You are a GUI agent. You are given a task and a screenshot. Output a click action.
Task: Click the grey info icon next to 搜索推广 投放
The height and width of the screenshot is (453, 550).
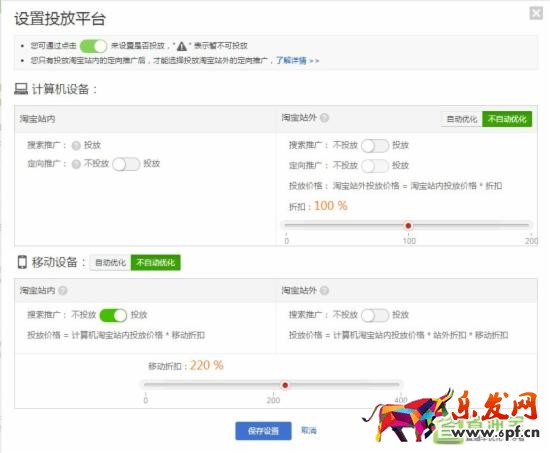click(76, 145)
